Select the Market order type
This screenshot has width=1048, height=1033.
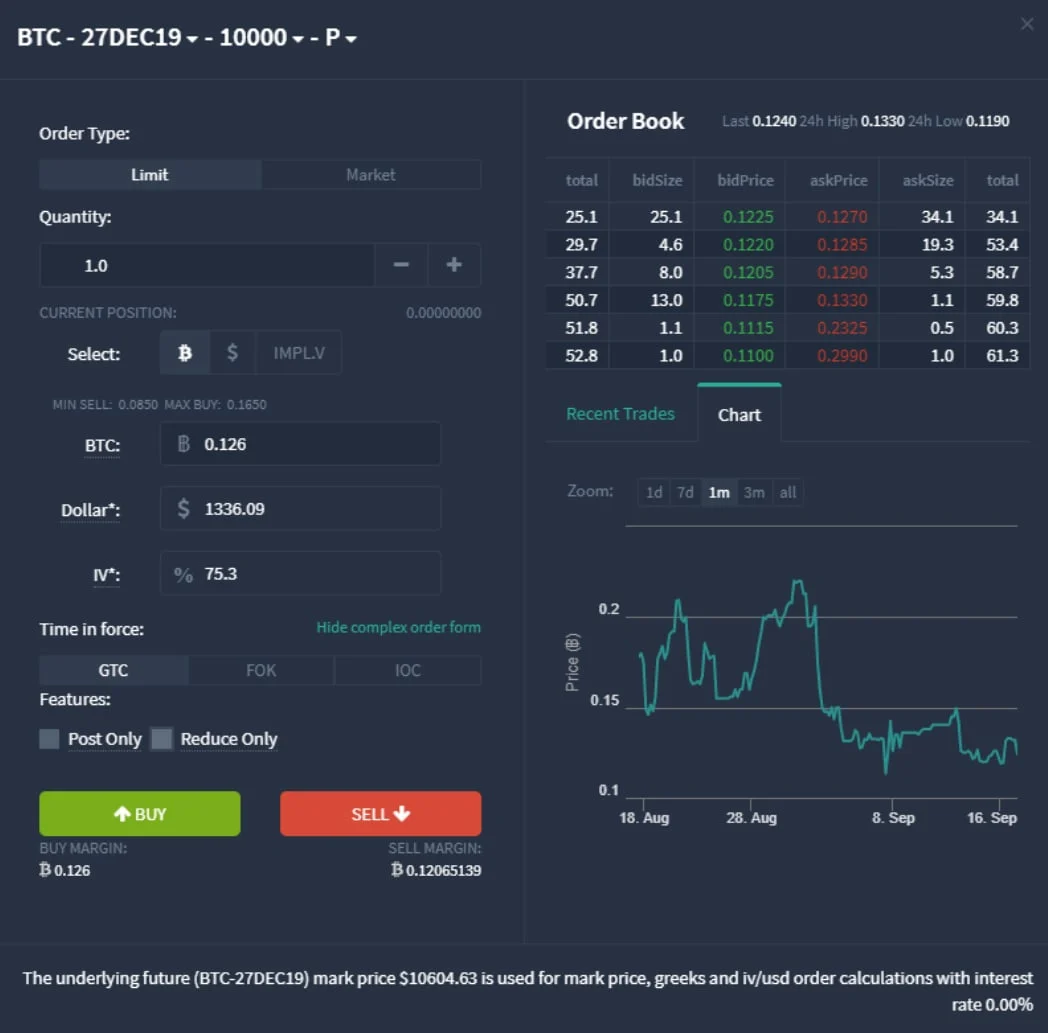click(371, 175)
